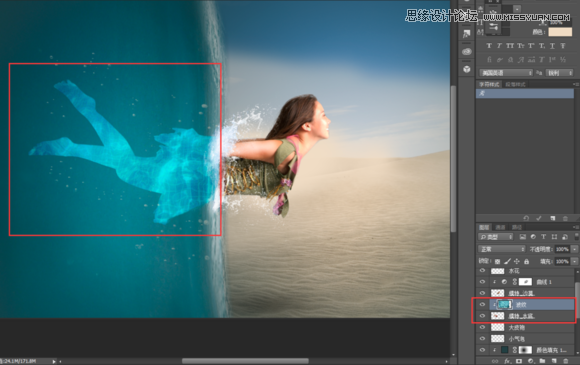Image resolution: width=580 pixels, height=365 pixels.
Task: Expand the 不透明度 opacity slider arrow
Action: pyautogui.click(x=574, y=249)
